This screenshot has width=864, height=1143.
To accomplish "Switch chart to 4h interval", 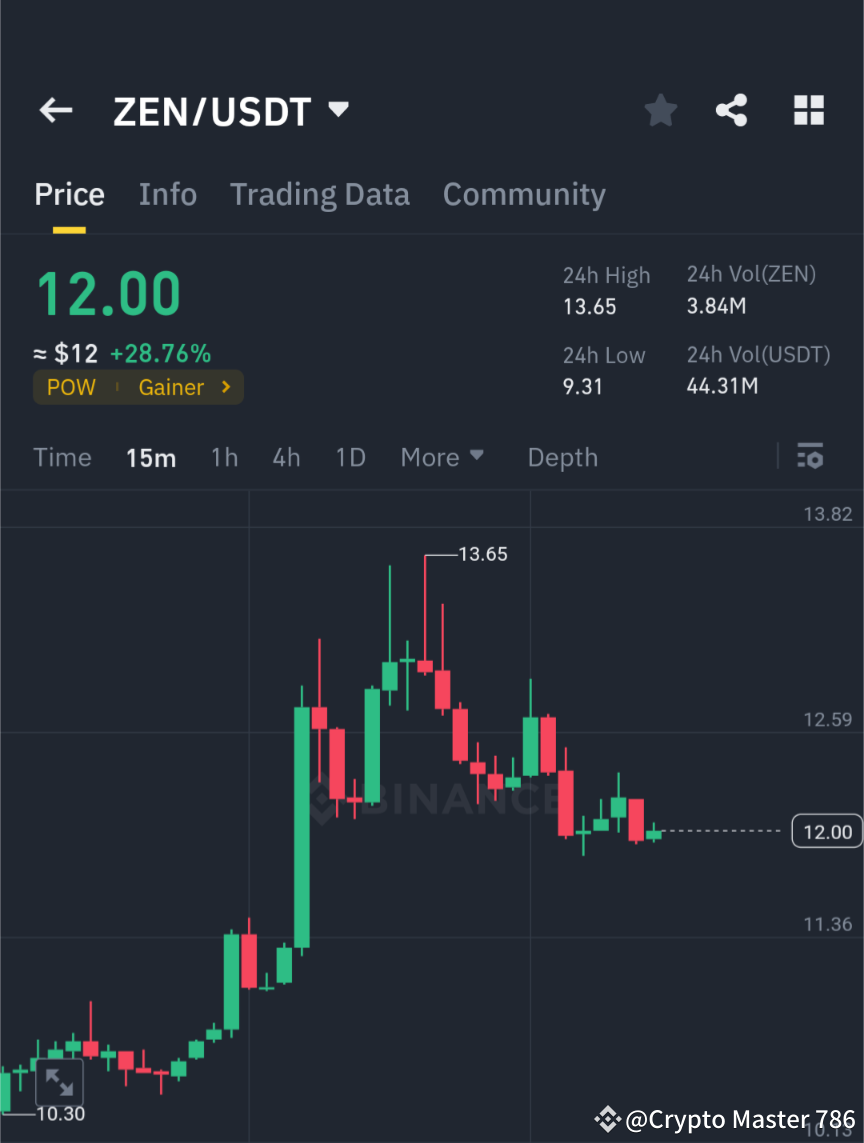I will (x=286, y=457).
